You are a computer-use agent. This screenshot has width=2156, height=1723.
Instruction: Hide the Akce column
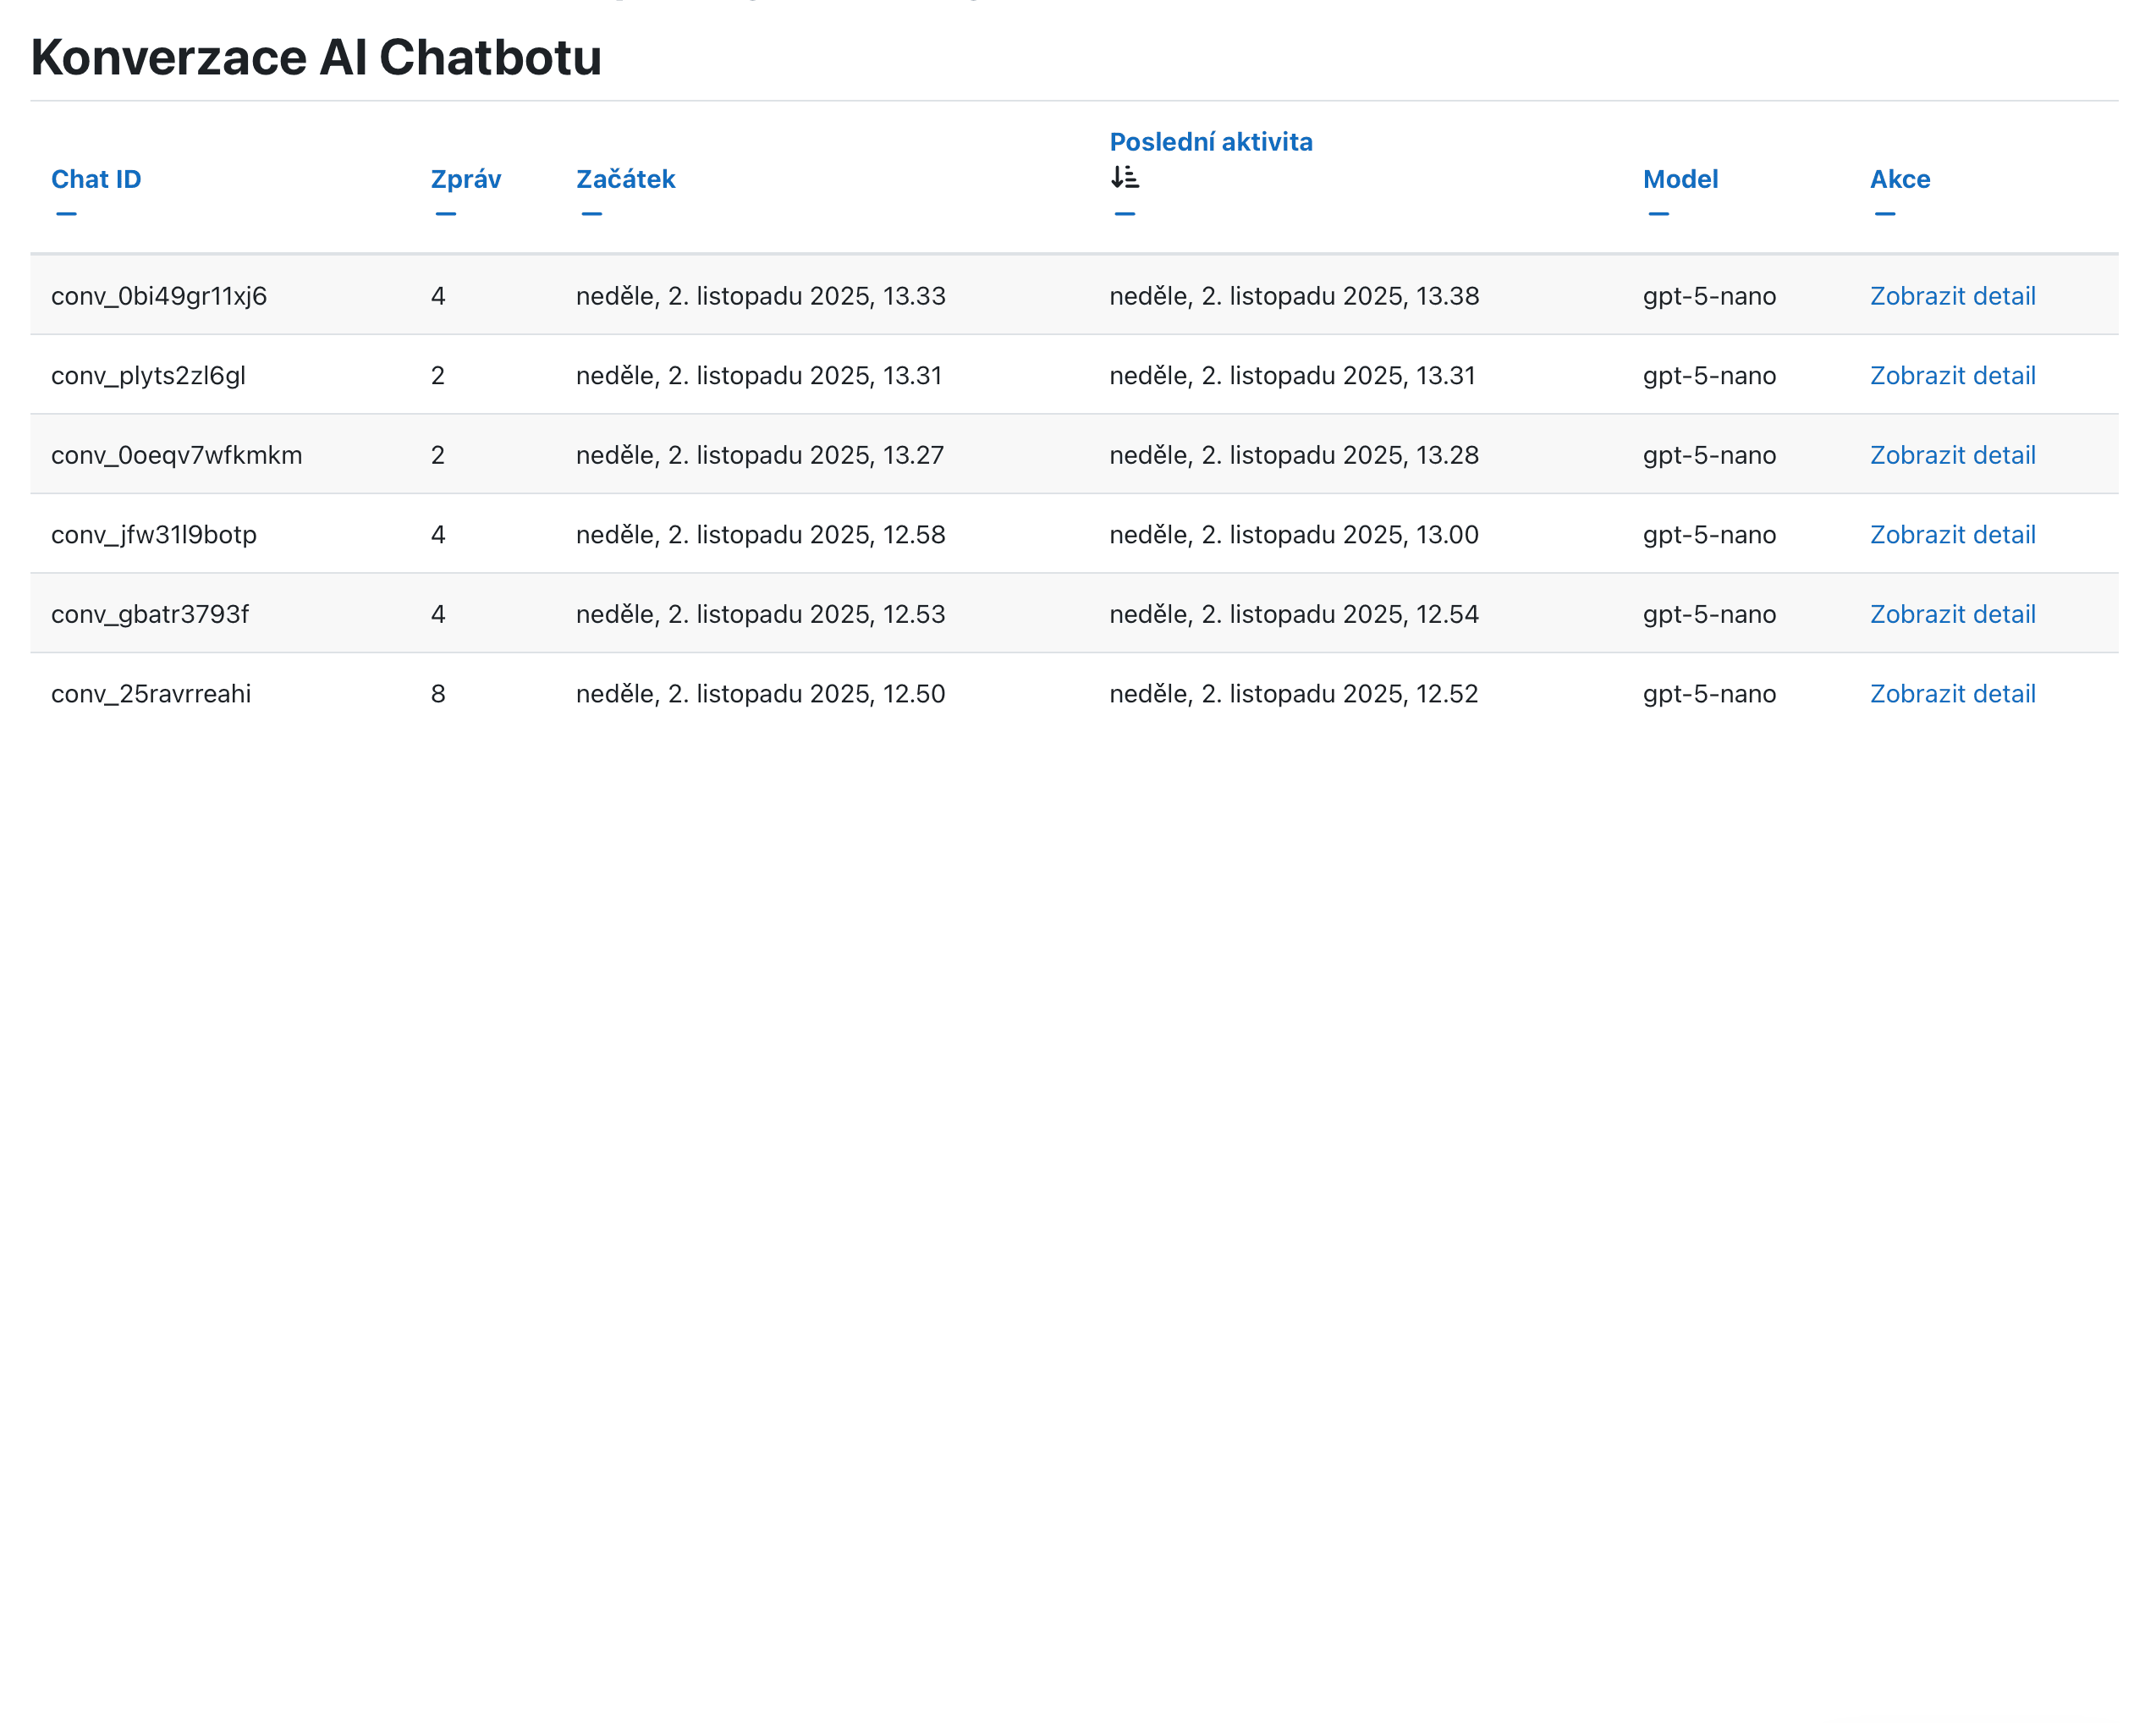point(1884,214)
